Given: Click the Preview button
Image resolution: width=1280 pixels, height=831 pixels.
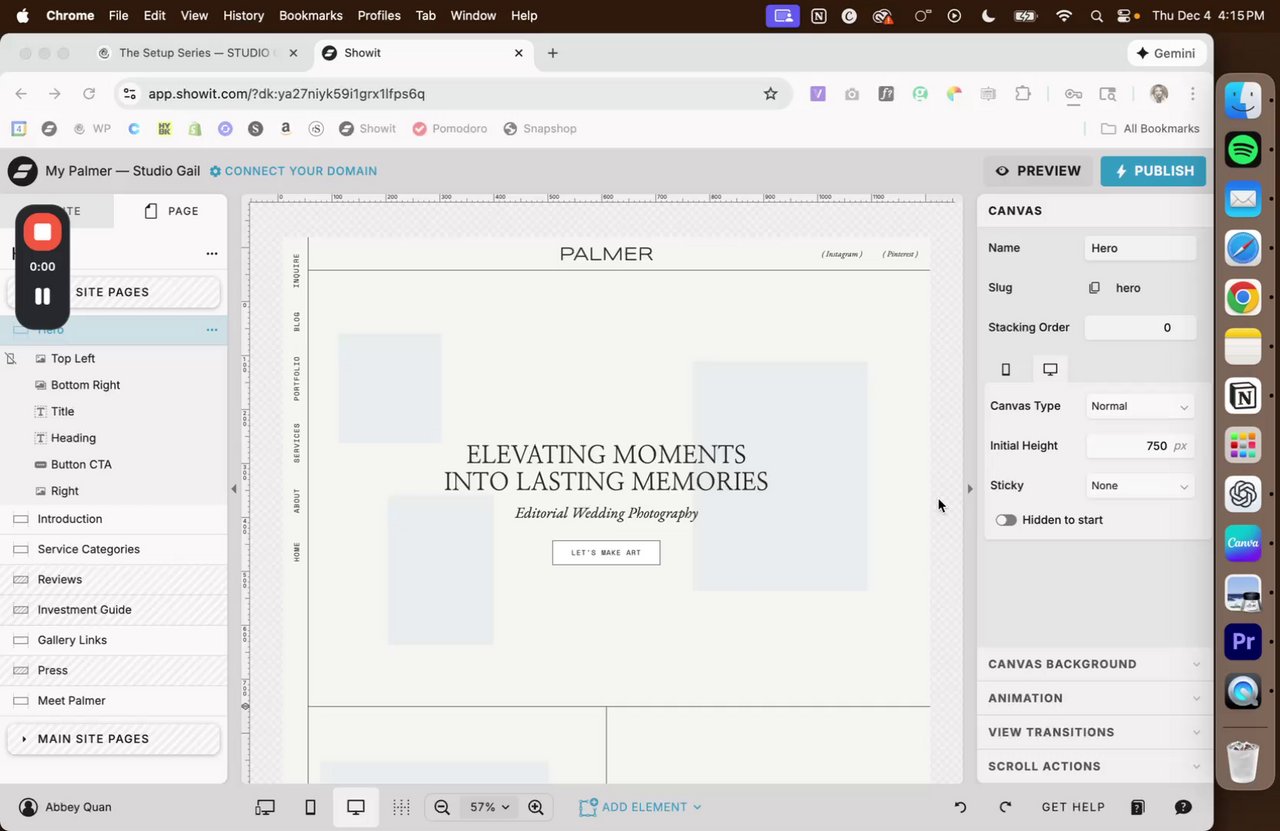Looking at the screenshot, I should tap(1038, 171).
